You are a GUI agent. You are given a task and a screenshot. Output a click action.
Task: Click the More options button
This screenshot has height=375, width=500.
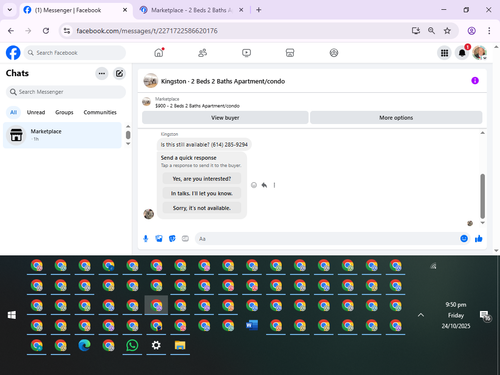(x=396, y=118)
